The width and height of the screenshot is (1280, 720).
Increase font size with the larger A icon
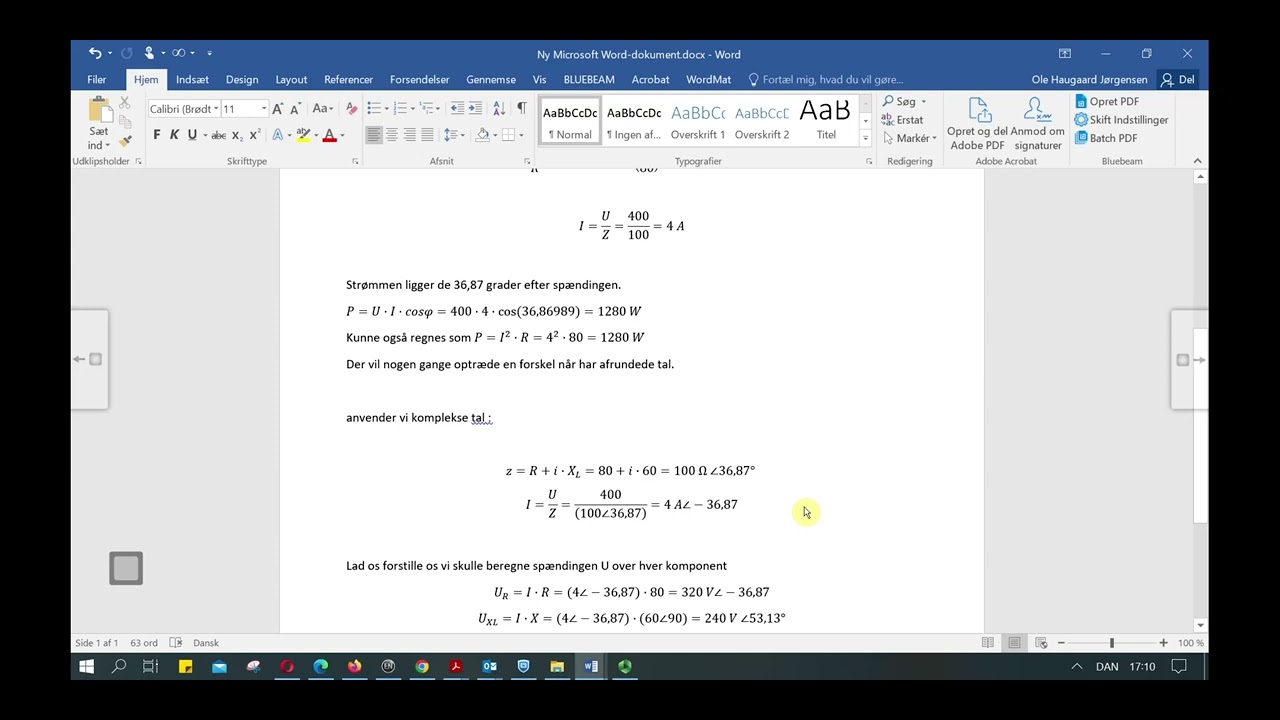tap(278, 108)
